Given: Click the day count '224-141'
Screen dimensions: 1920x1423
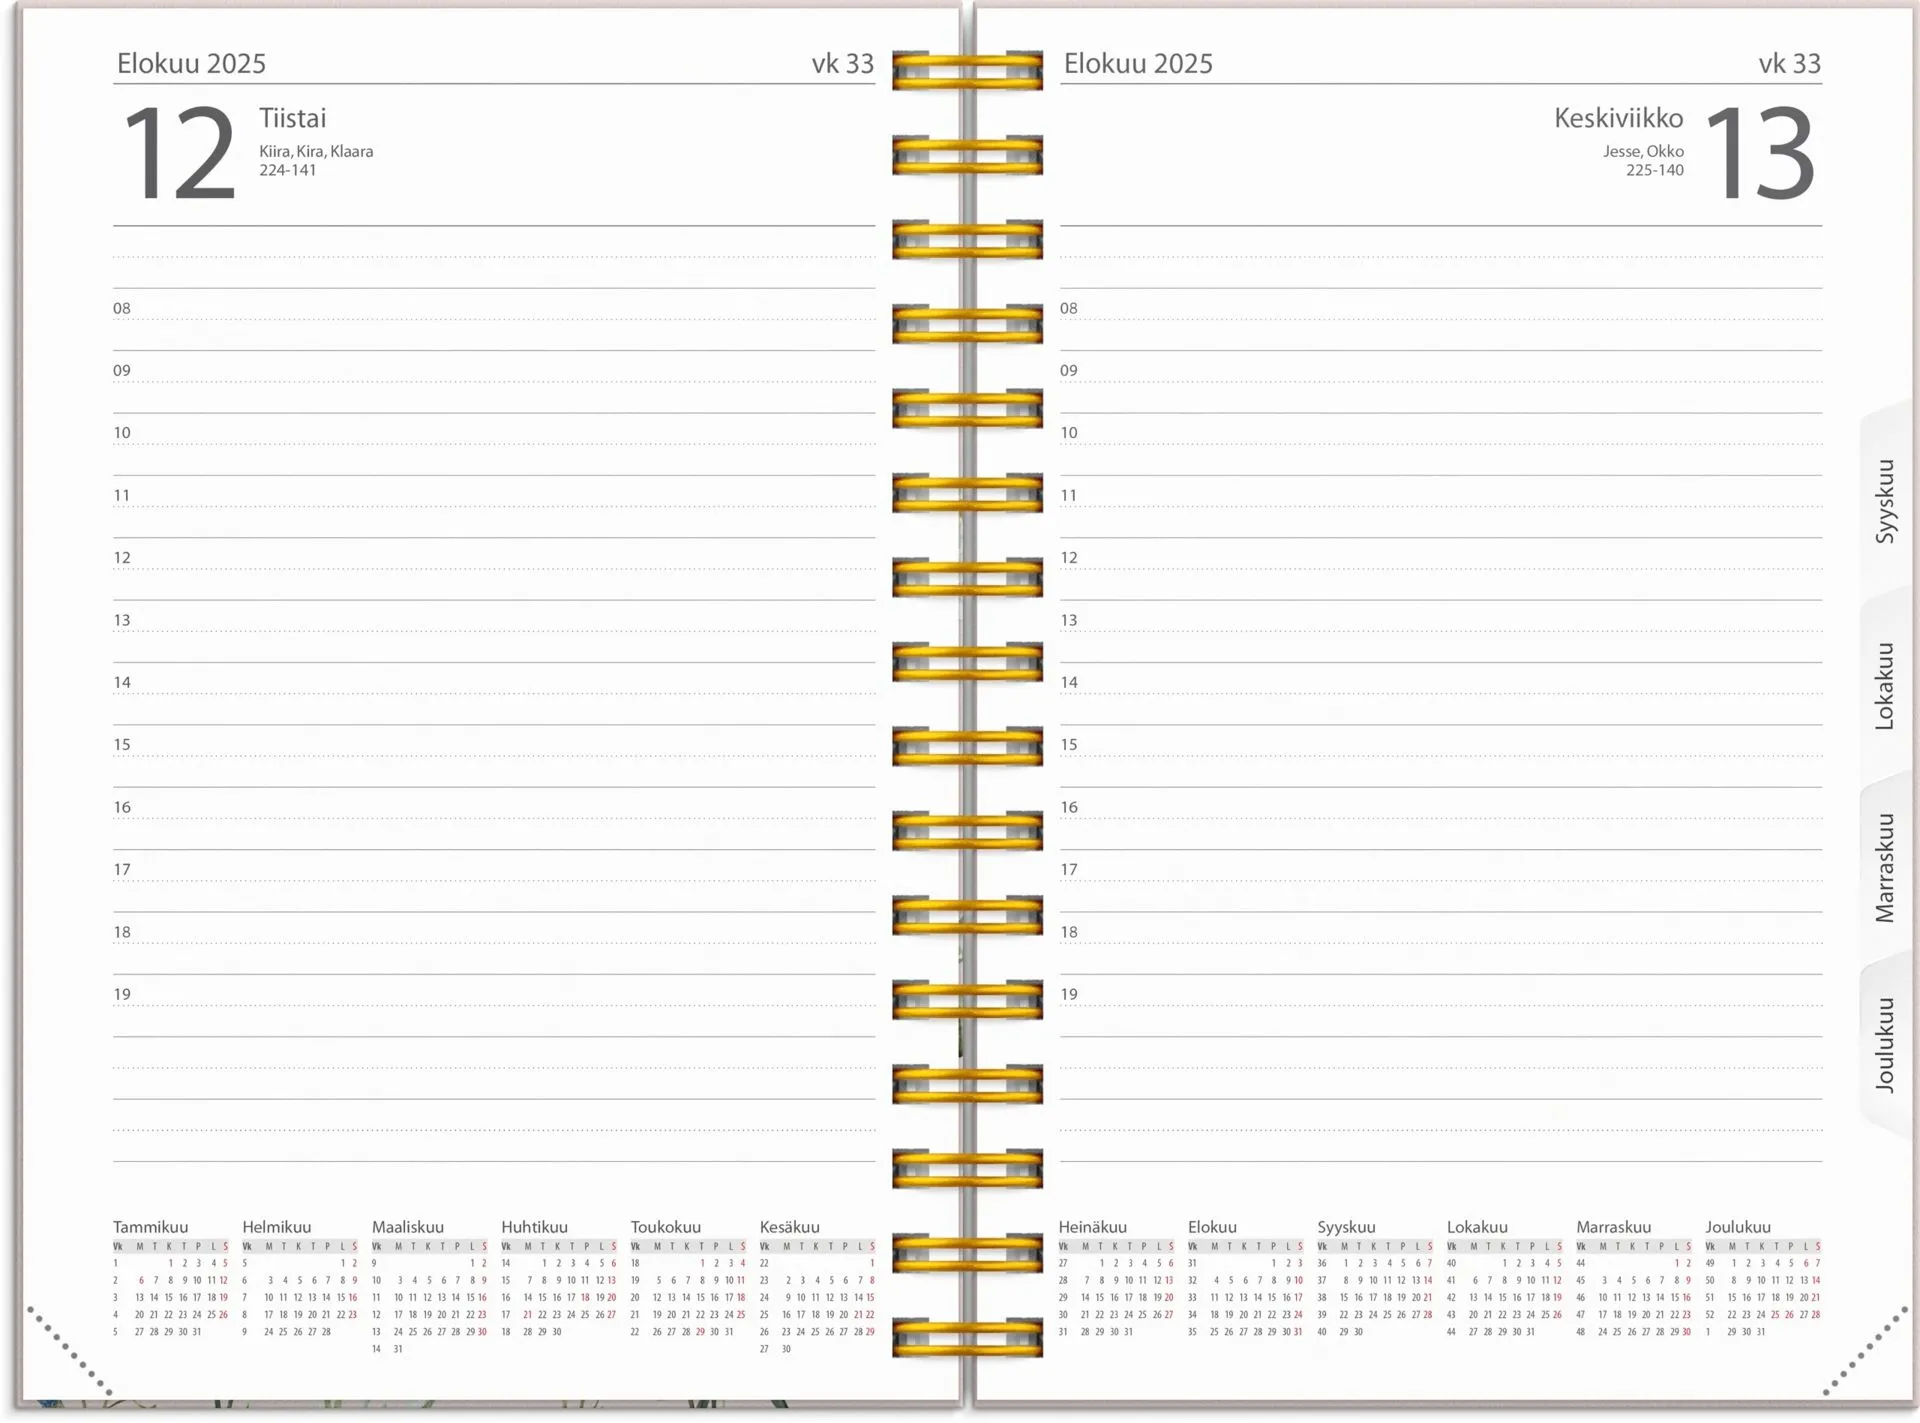Looking at the screenshot, I should pos(288,170).
